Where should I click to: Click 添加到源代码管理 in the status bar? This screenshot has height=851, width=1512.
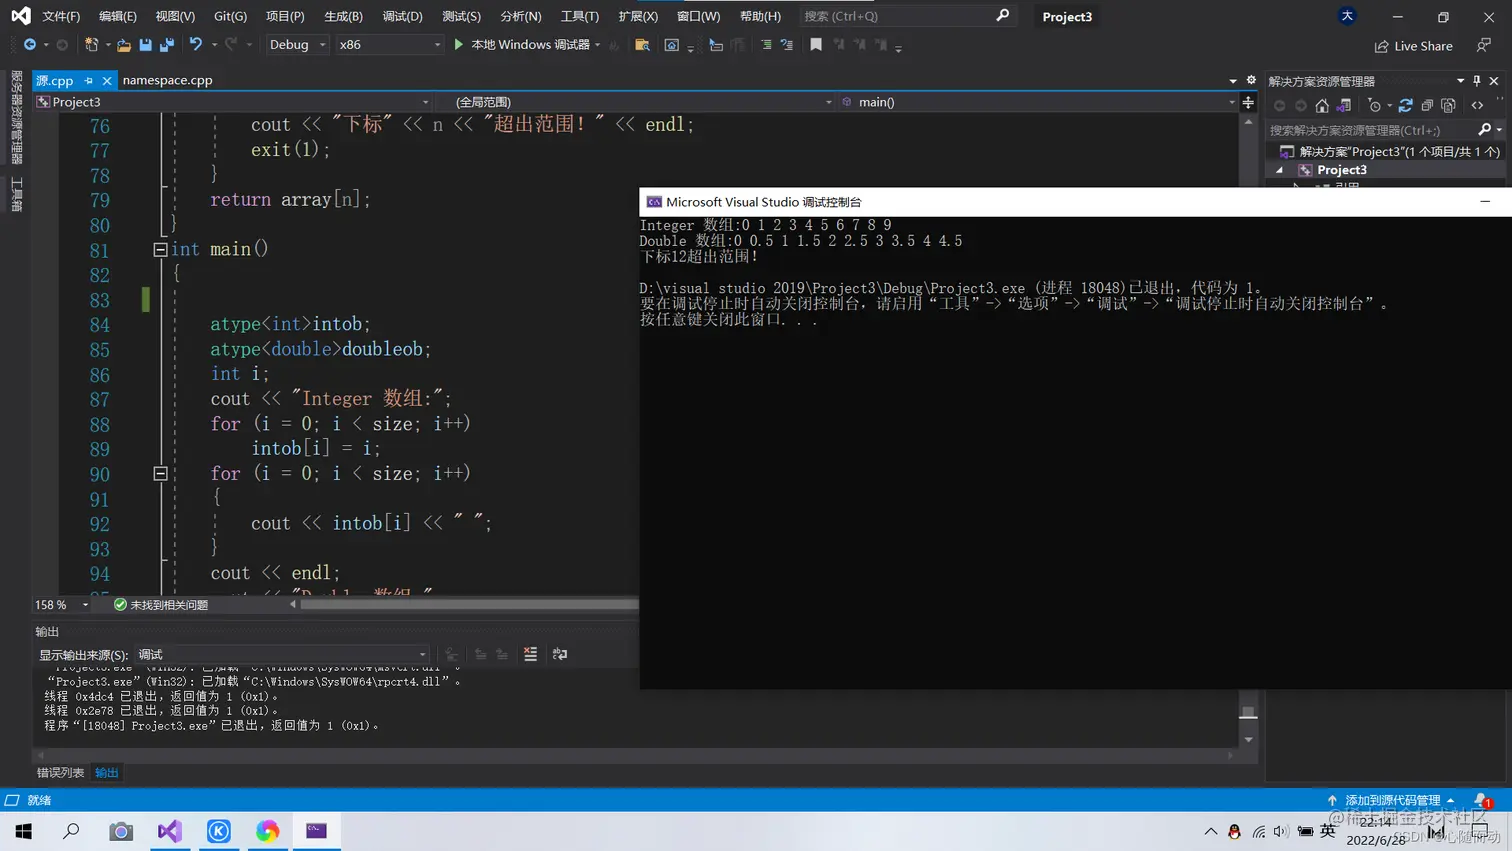(1391, 800)
